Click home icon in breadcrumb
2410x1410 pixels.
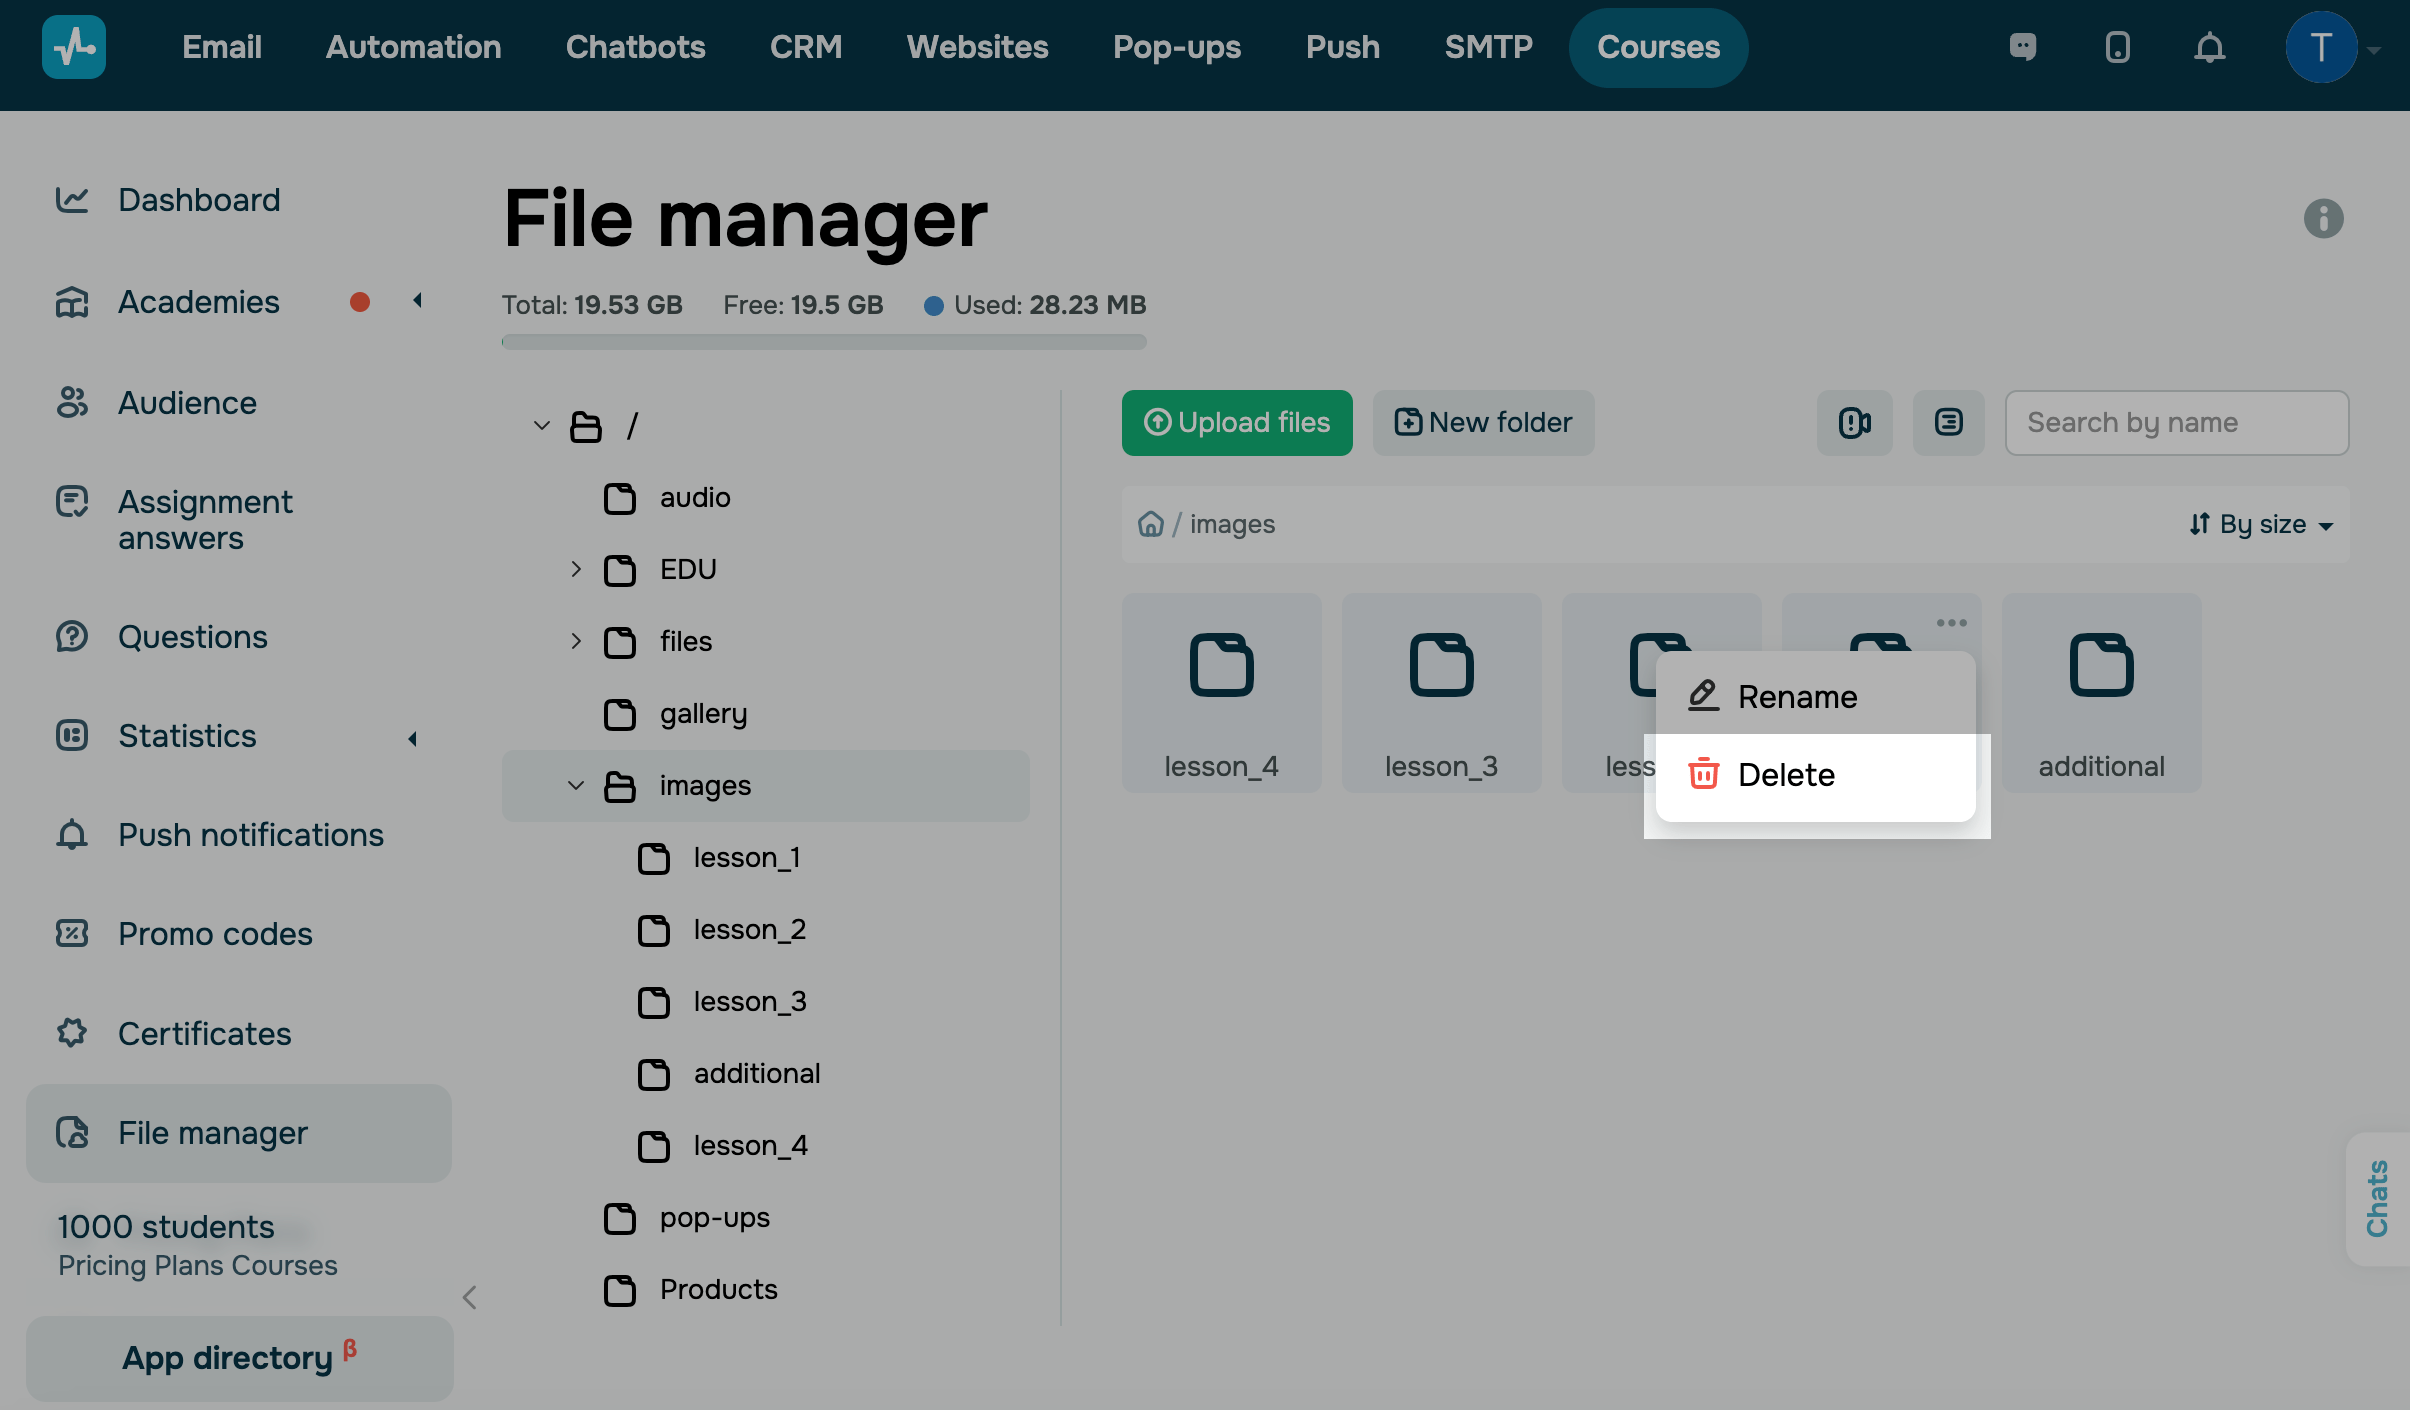pos(1151,524)
